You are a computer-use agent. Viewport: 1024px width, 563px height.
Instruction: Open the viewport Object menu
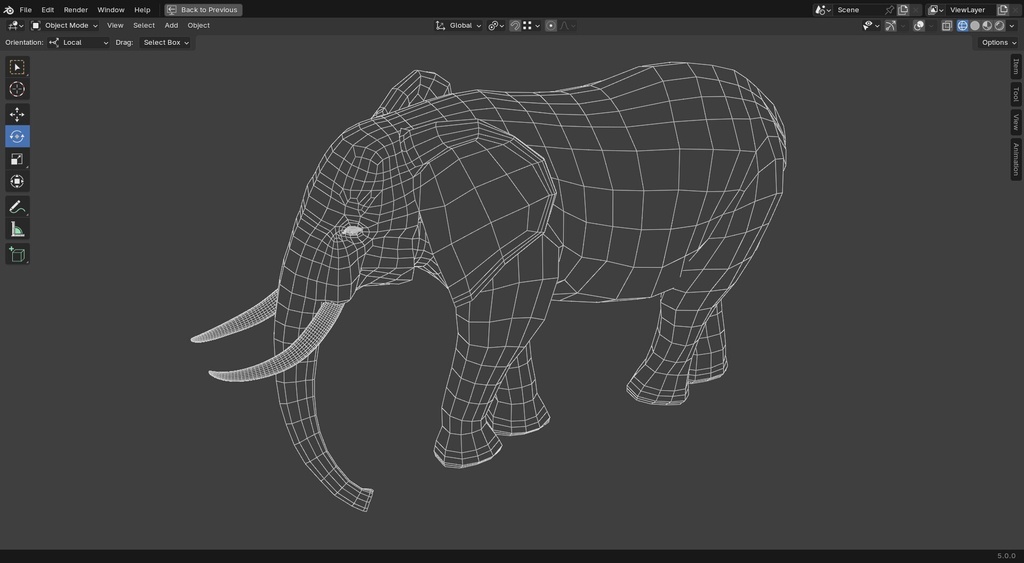[x=199, y=25]
